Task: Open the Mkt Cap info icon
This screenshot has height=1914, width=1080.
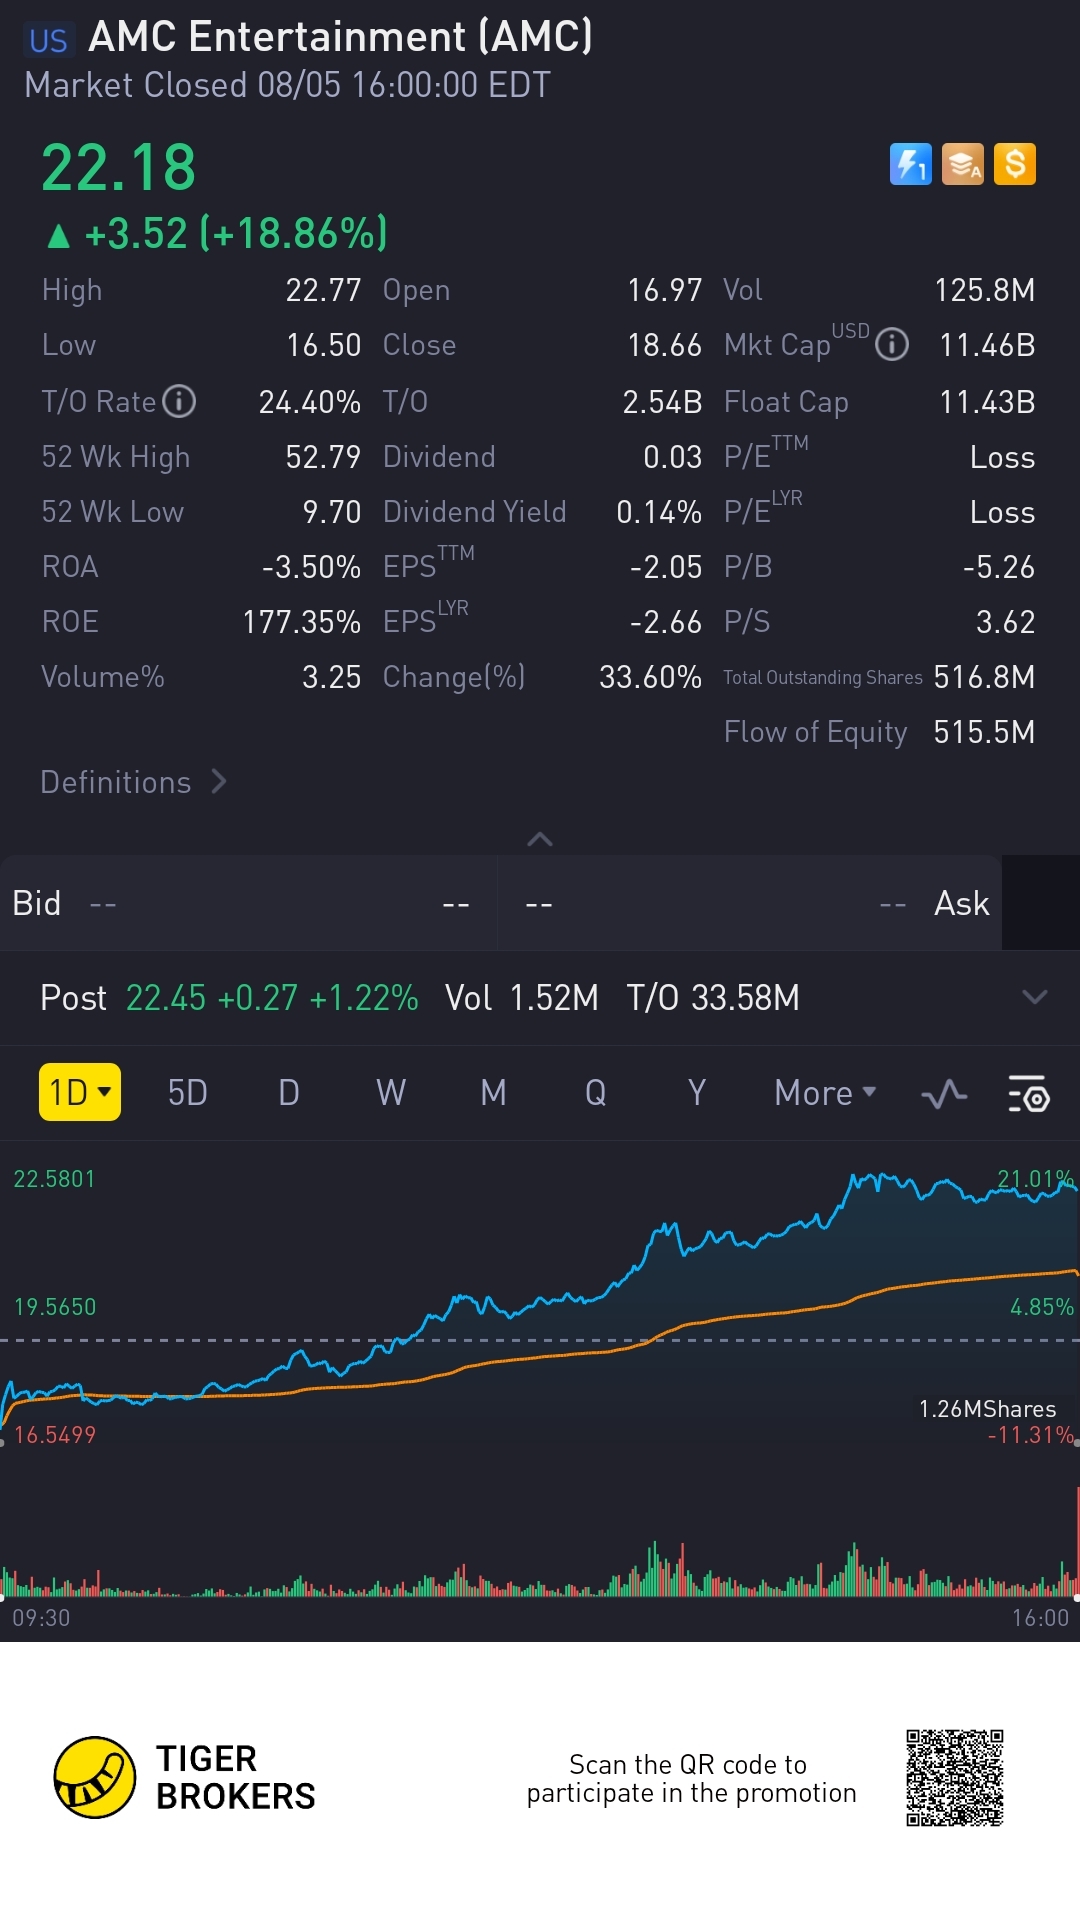Action: point(892,345)
